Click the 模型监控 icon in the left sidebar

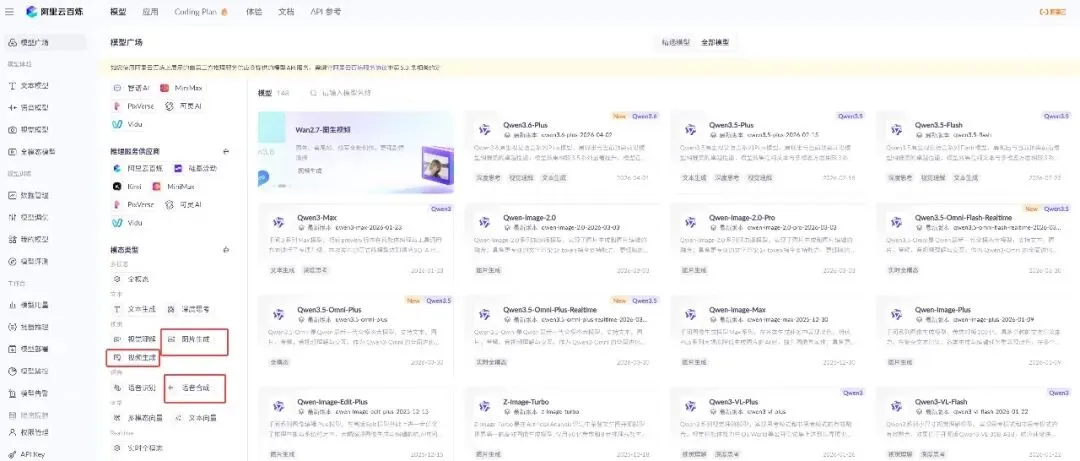click(12, 371)
